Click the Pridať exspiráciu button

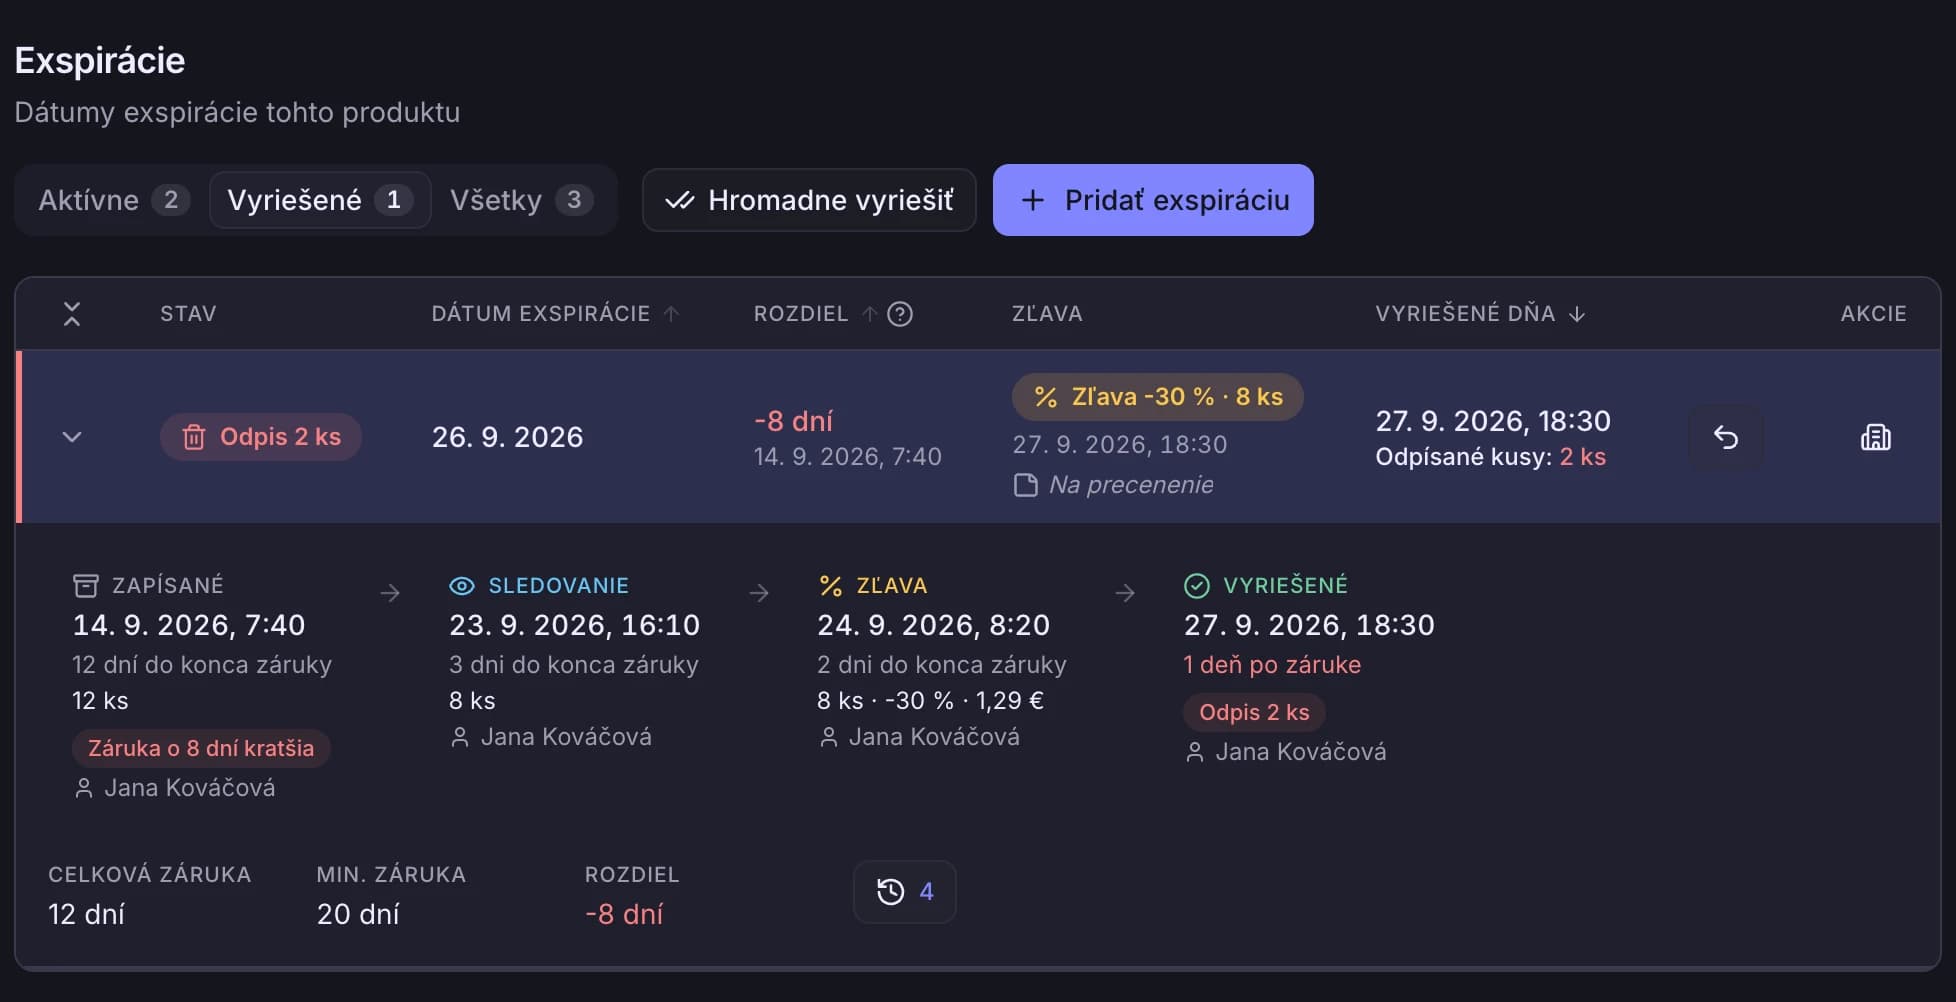[1153, 200]
